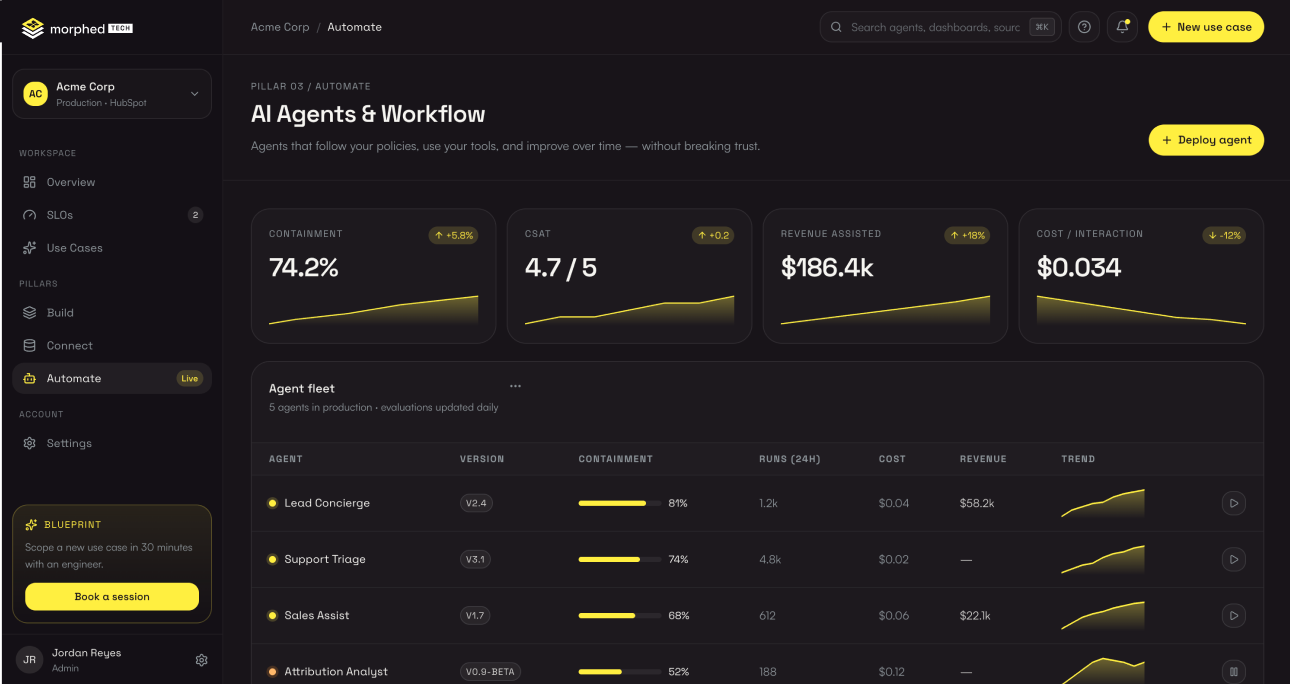Click the Acme Corp breadcrumb link
Viewport: 1290px width, 684px height.
click(280, 27)
